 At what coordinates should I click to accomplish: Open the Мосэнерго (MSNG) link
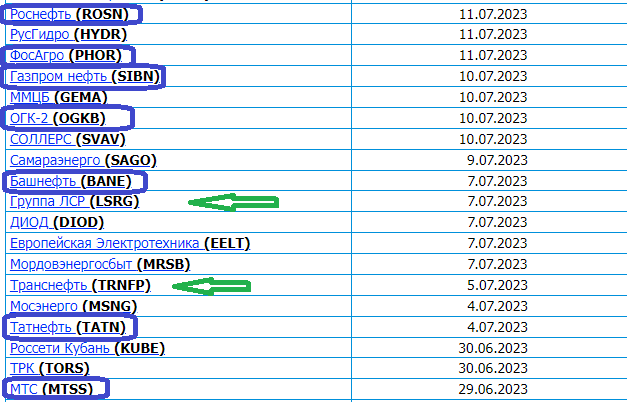click(74, 306)
